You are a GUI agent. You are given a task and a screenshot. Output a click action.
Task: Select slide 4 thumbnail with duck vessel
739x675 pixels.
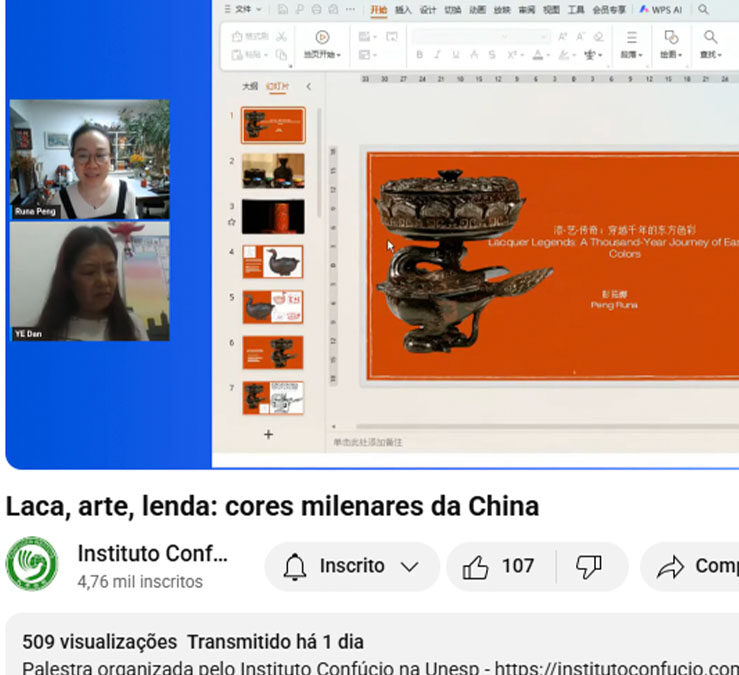tap(272, 262)
